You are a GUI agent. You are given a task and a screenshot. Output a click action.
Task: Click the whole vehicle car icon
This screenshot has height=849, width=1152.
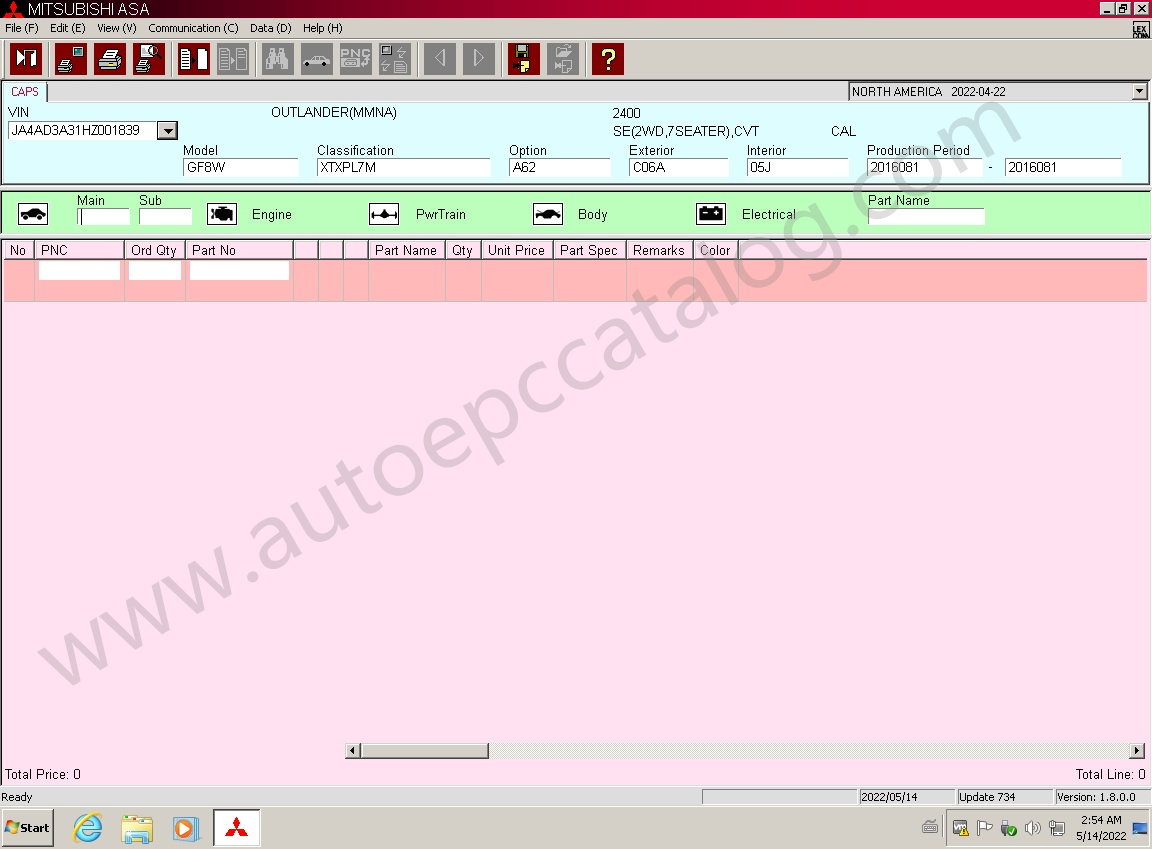[x=33, y=214]
